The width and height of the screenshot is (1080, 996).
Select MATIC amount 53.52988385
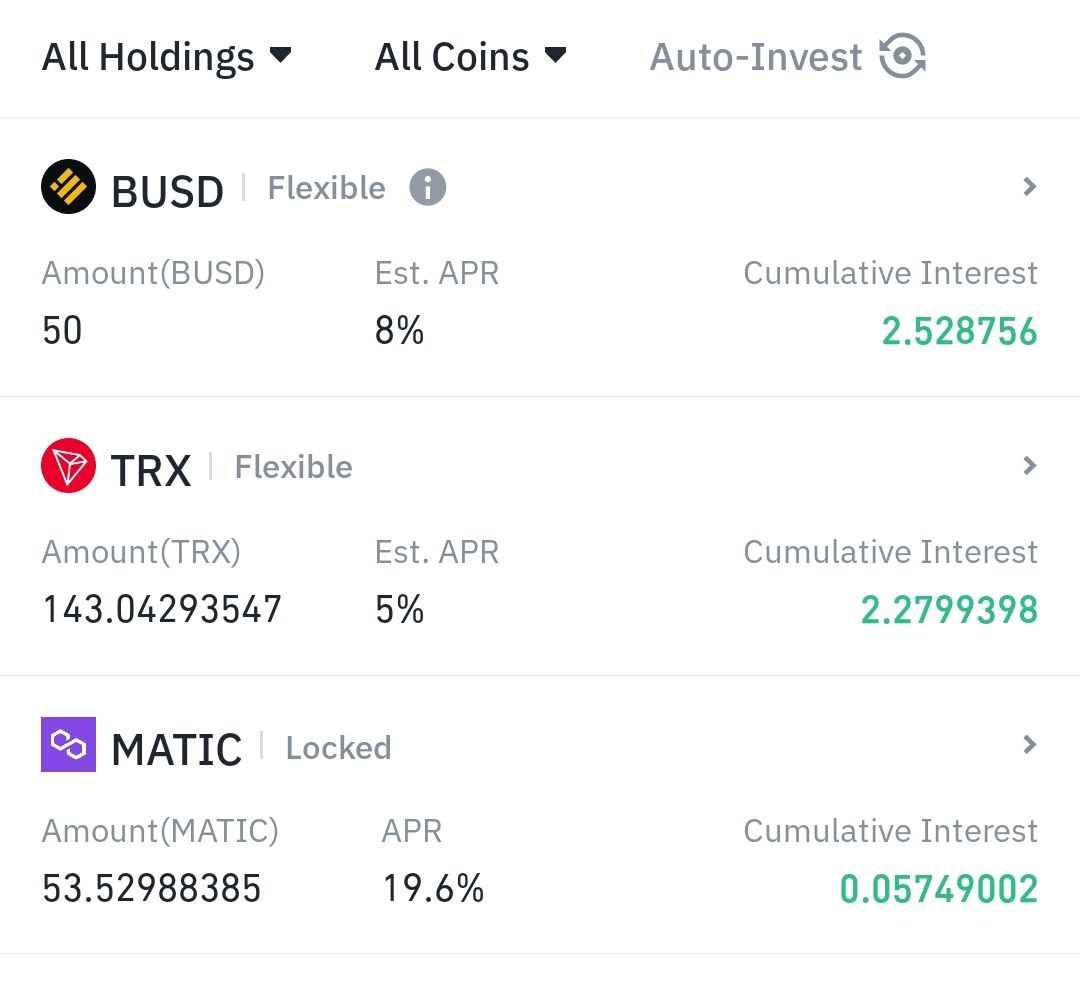(x=152, y=889)
